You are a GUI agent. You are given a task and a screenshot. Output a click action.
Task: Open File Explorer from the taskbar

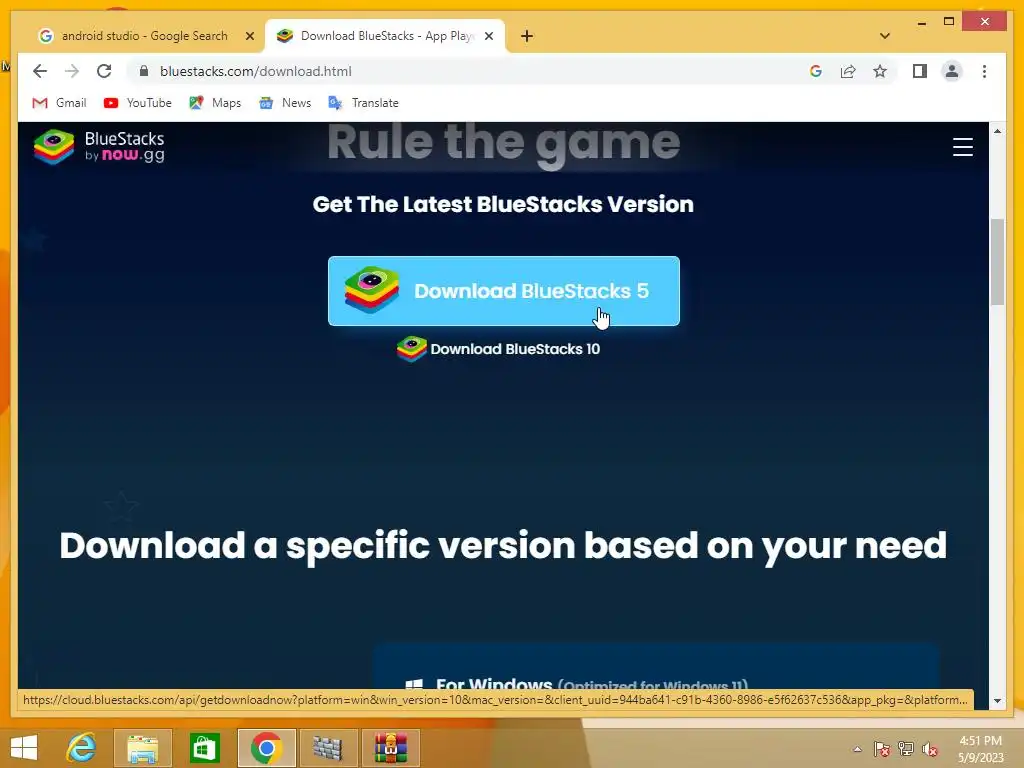[x=143, y=748]
